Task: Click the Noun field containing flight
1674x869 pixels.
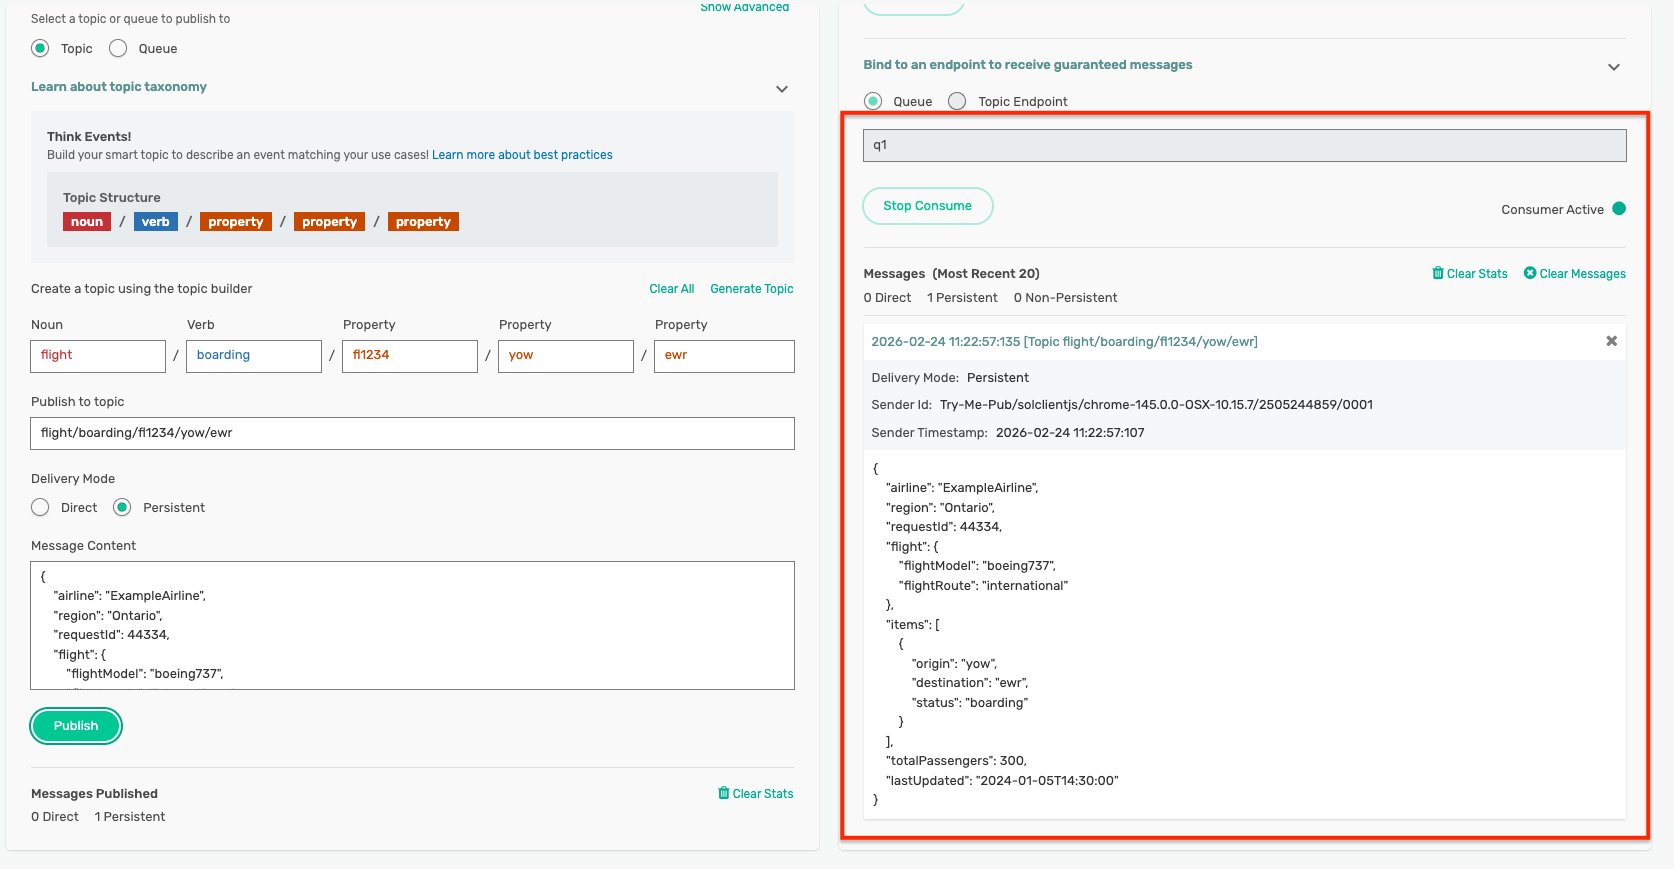Action: click(x=98, y=356)
